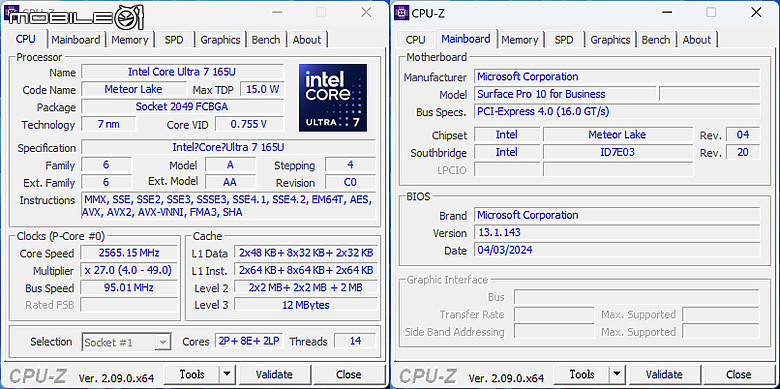Click the Code Name value Meteor Lake
Screen dimensions: 780x389
pyautogui.click(x=133, y=90)
